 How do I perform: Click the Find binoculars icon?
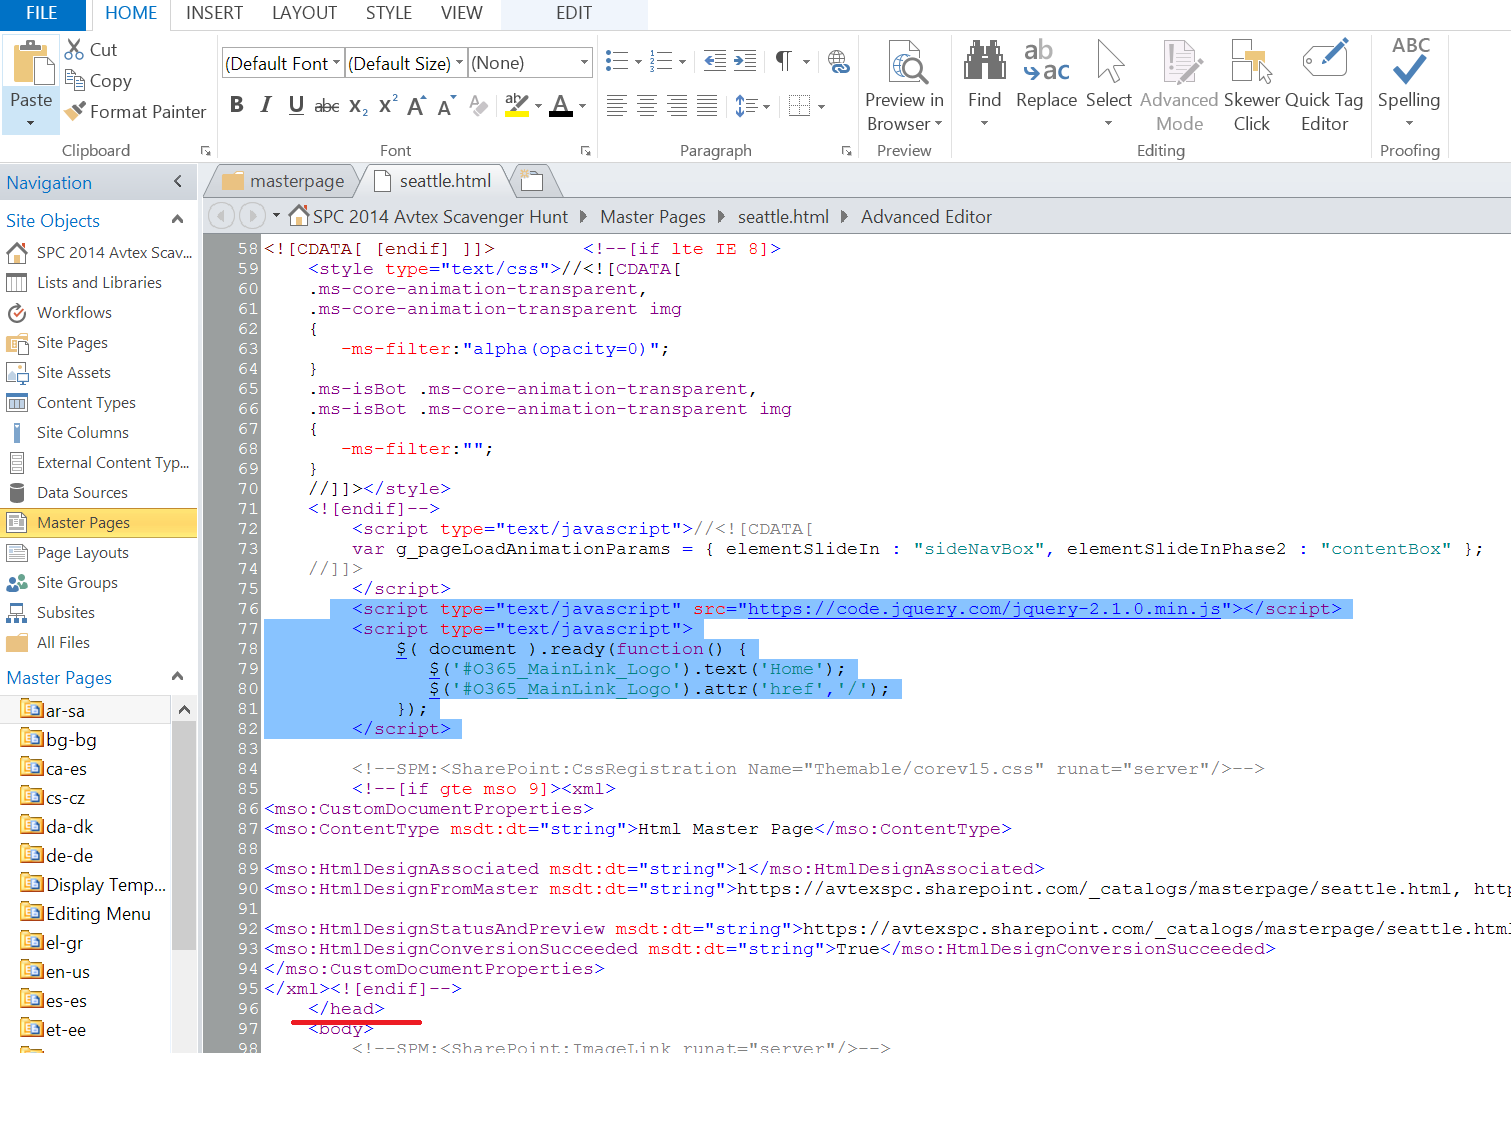pos(984,62)
